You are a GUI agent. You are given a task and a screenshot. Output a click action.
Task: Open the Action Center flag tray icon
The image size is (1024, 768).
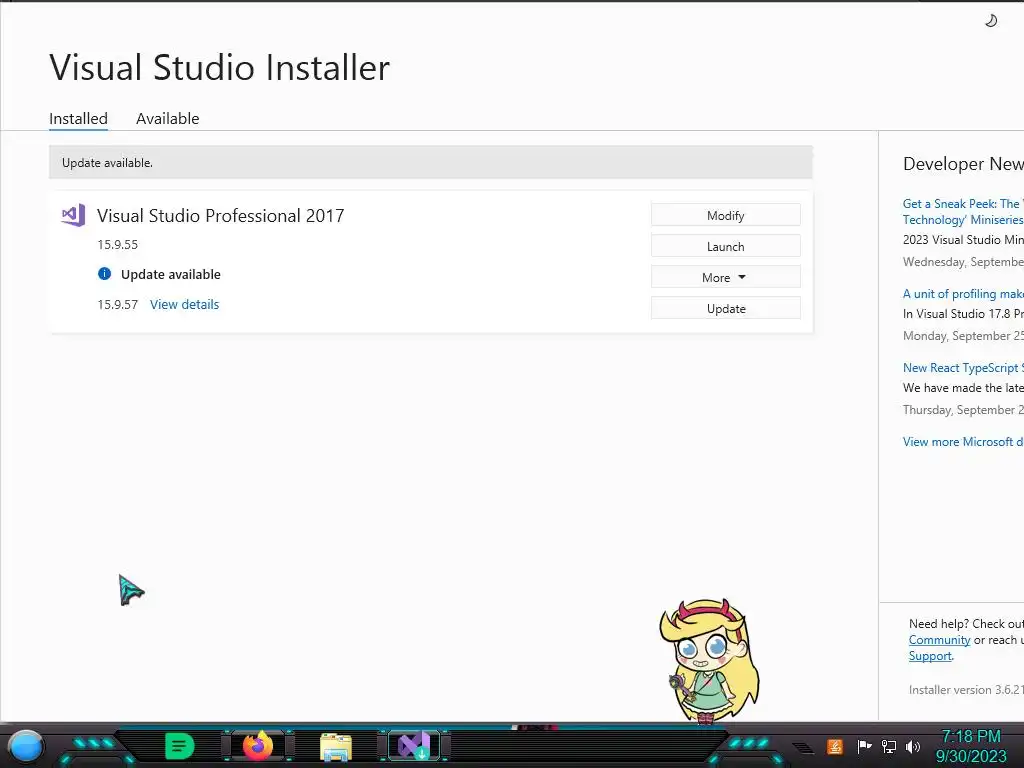[x=864, y=746]
